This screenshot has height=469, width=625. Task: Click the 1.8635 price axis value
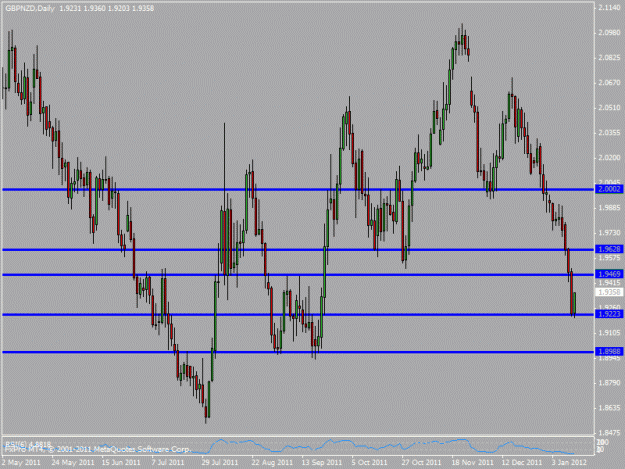[x=609, y=408]
